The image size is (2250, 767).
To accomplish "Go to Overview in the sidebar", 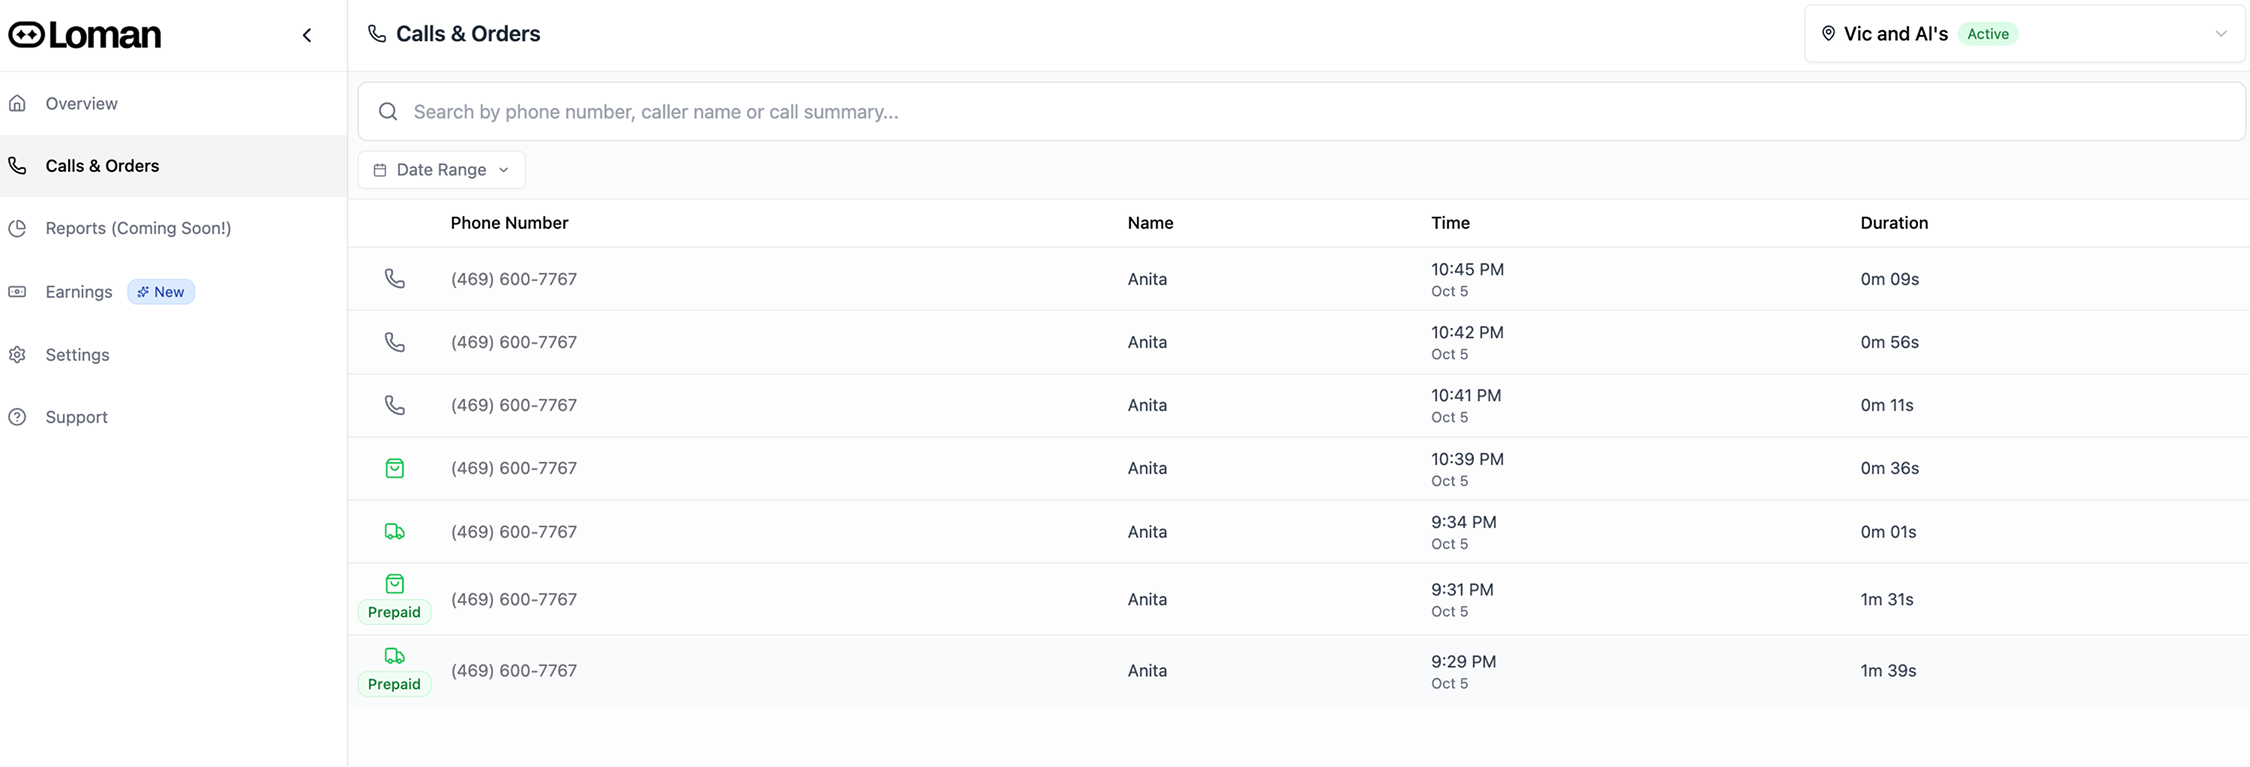I will point(81,104).
